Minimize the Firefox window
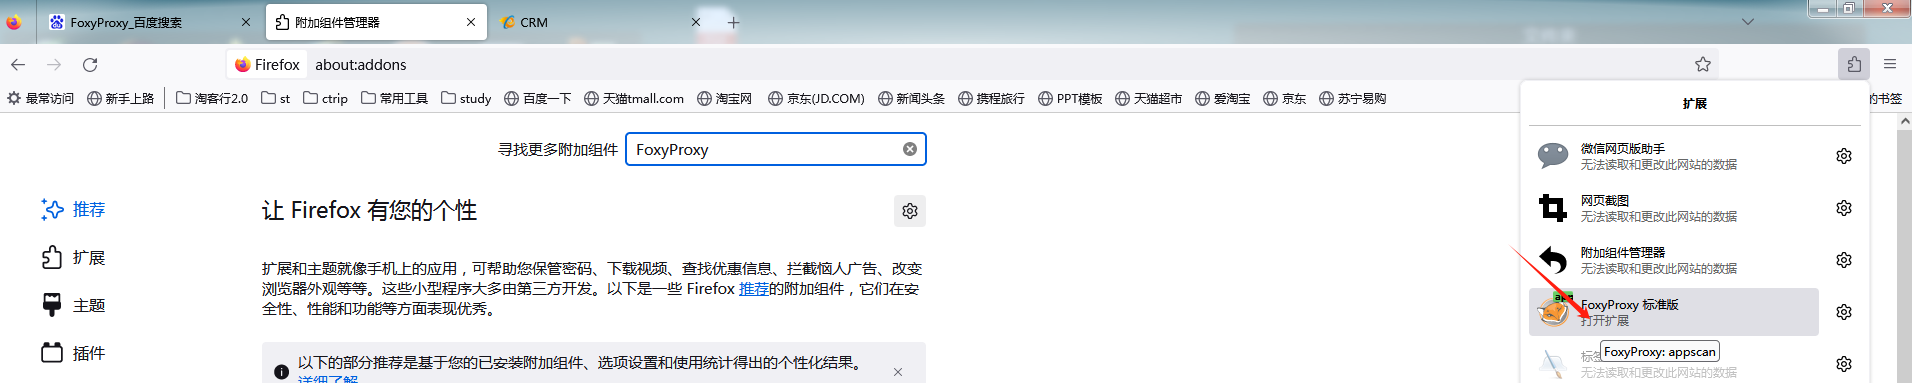The image size is (1912, 383). (x=1824, y=8)
